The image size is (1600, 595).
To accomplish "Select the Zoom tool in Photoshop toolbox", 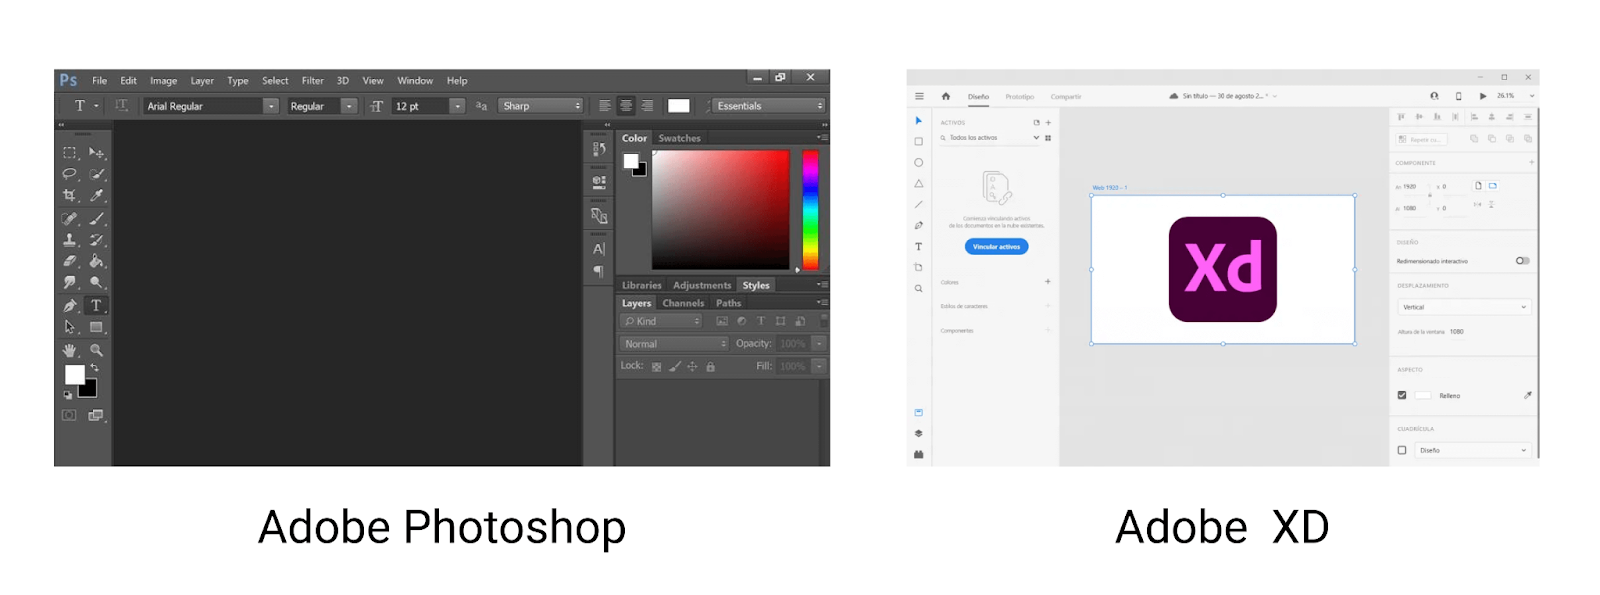I will click(97, 350).
